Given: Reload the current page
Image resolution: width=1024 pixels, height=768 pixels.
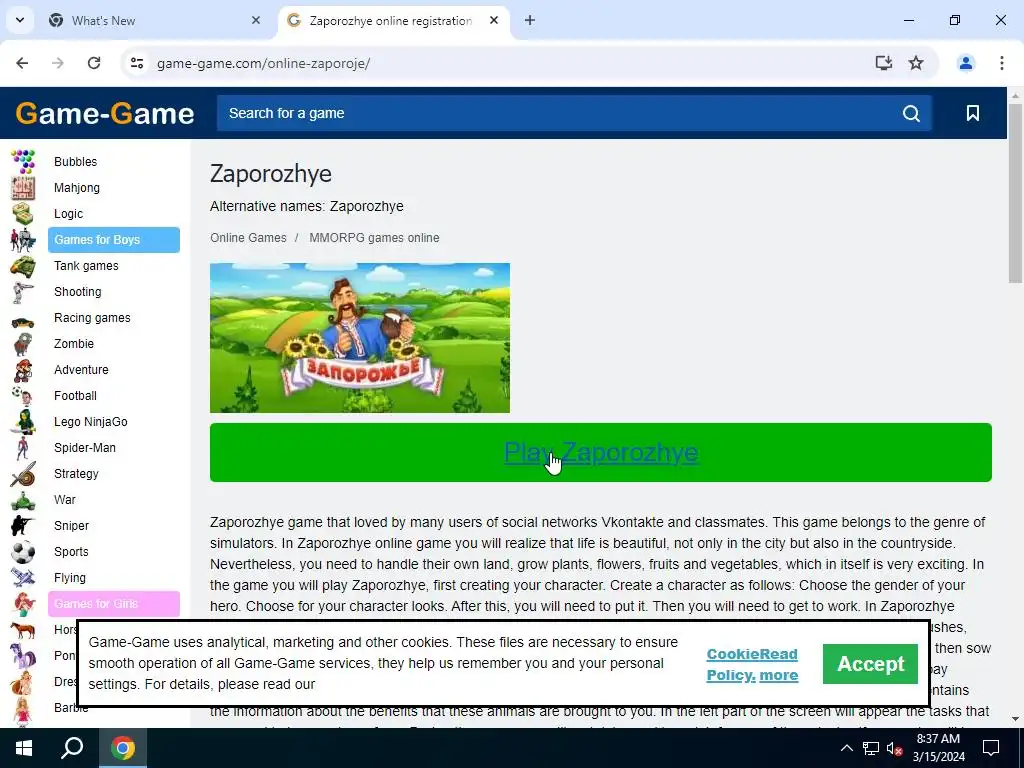Looking at the screenshot, I should pos(94,63).
